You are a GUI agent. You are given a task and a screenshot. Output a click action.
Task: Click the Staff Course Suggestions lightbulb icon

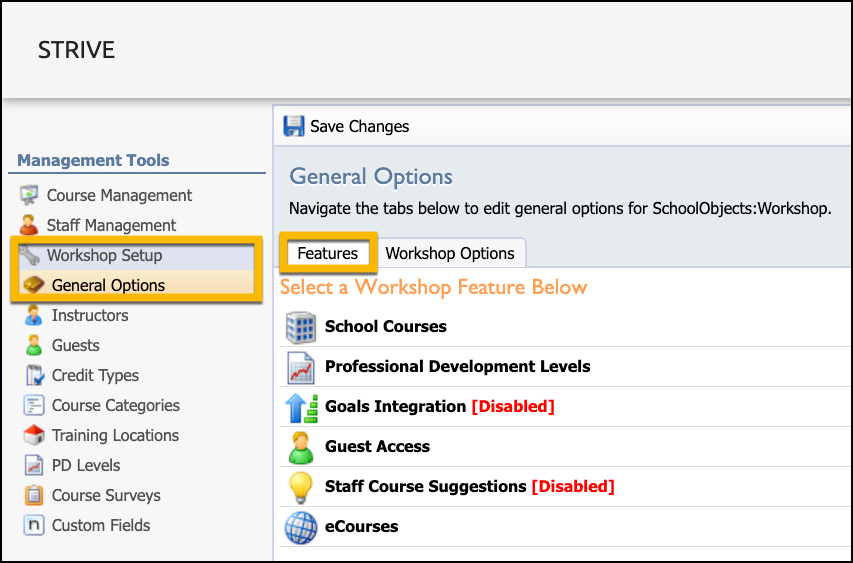coord(300,487)
